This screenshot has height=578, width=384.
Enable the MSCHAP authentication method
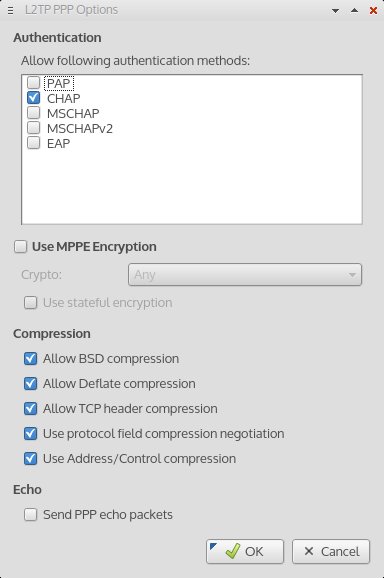pyautogui.click(x=34, y=113)
